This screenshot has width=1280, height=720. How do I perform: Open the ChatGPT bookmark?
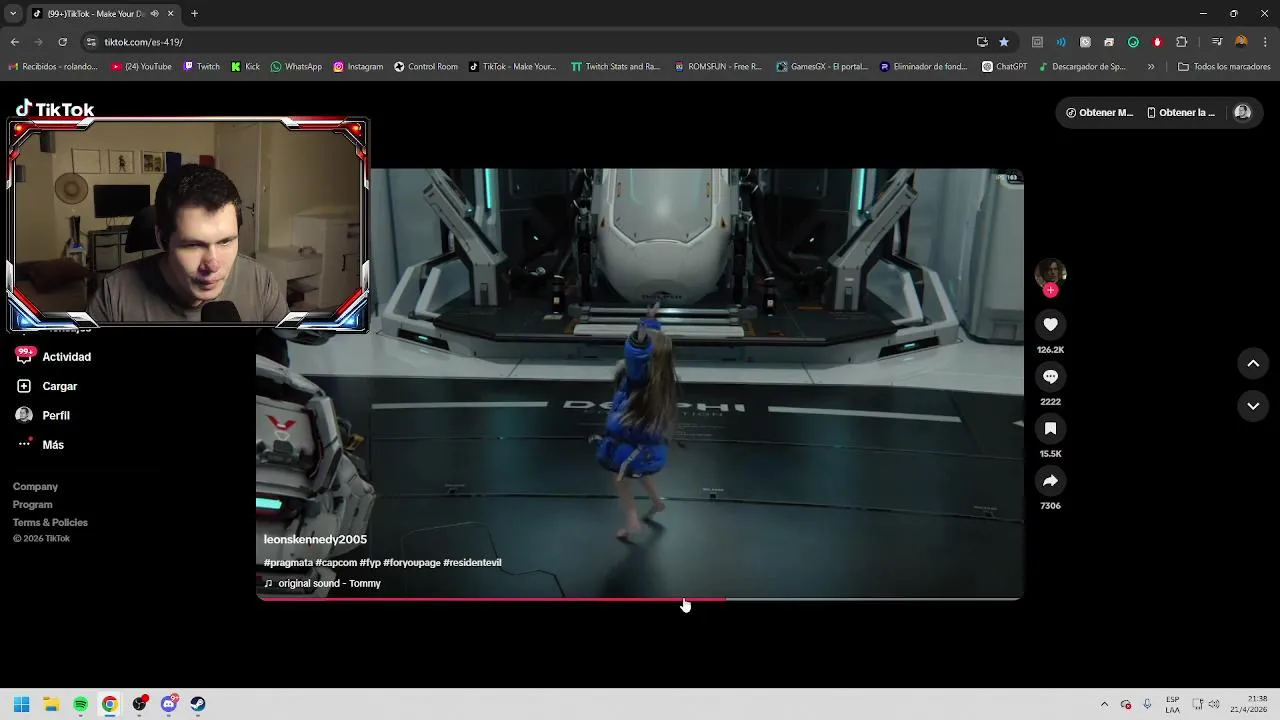click(x=1004, y=67)
